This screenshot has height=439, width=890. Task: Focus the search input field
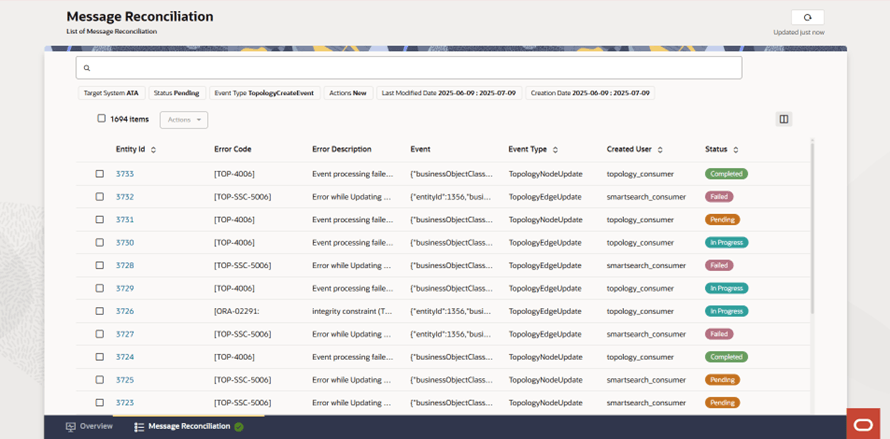pos(410,68)
